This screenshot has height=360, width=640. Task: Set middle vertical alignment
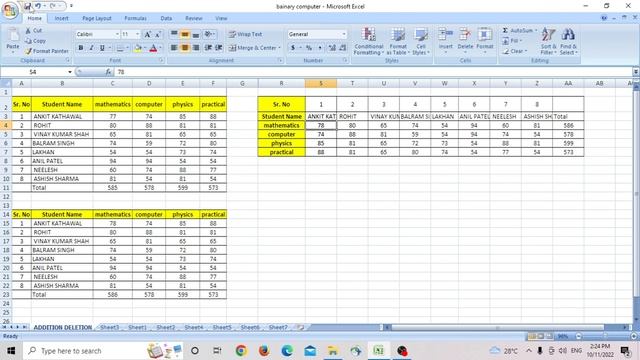coord(185,34)
